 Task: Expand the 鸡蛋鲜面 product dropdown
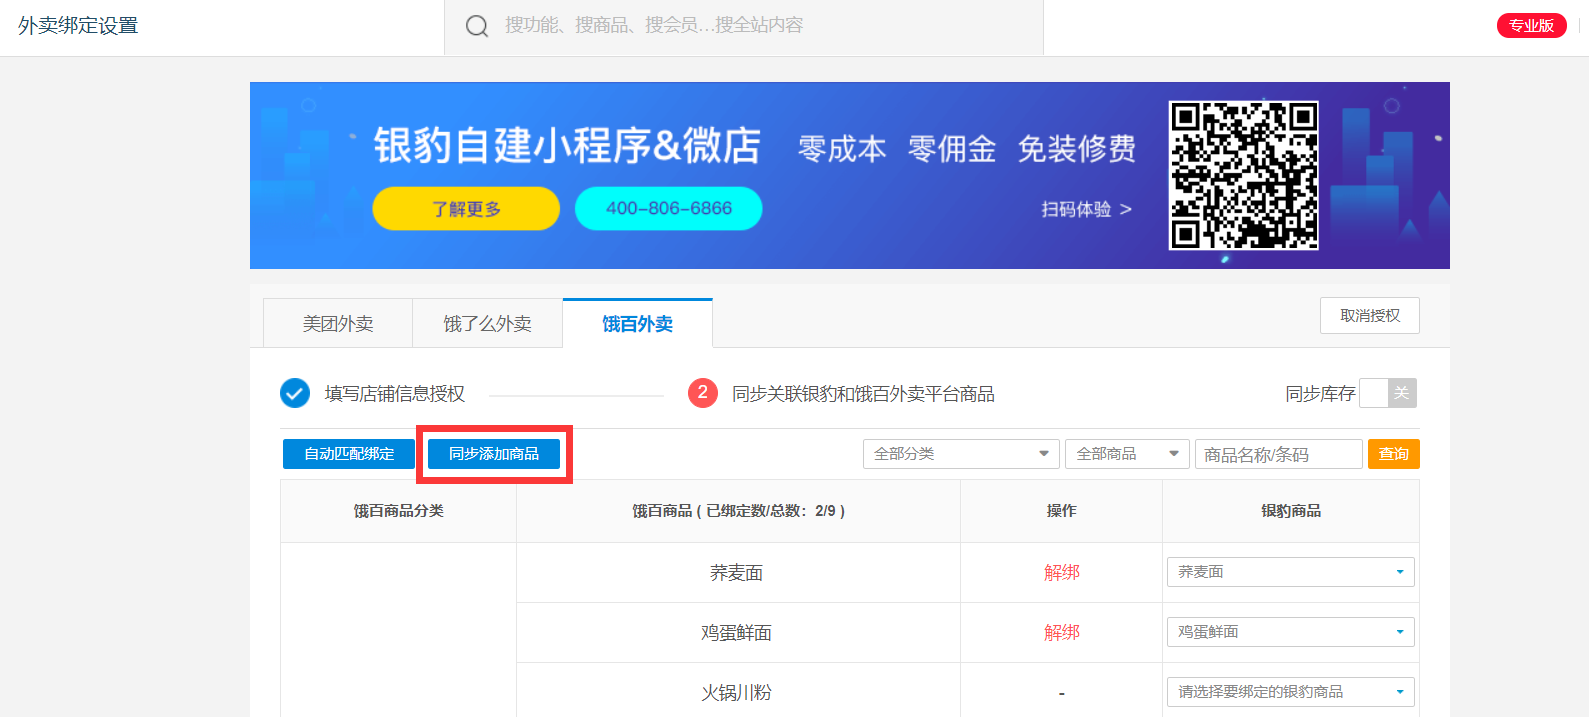1290,632
